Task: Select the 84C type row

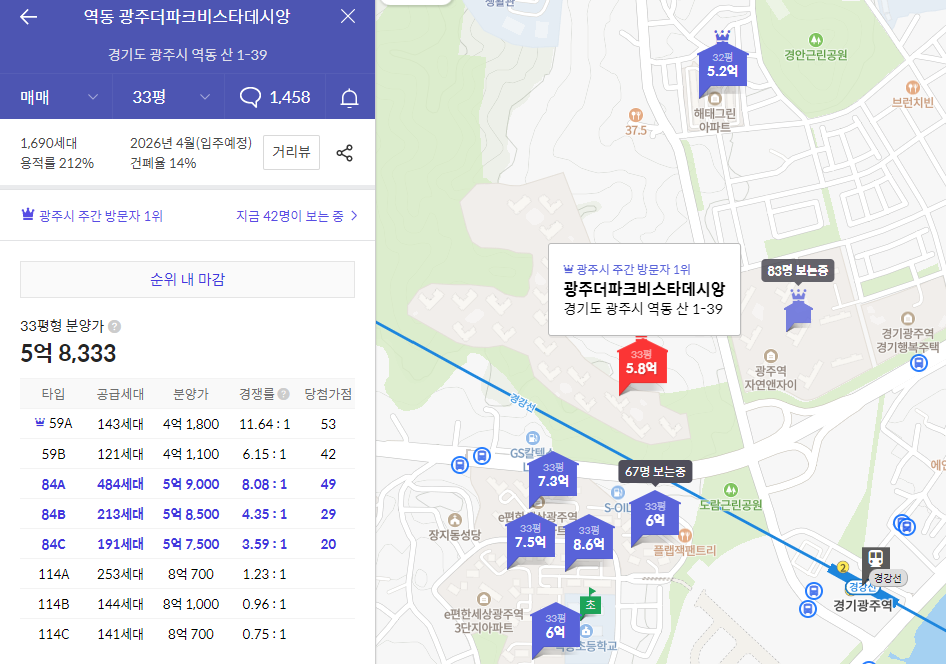Action: point(188,544)
